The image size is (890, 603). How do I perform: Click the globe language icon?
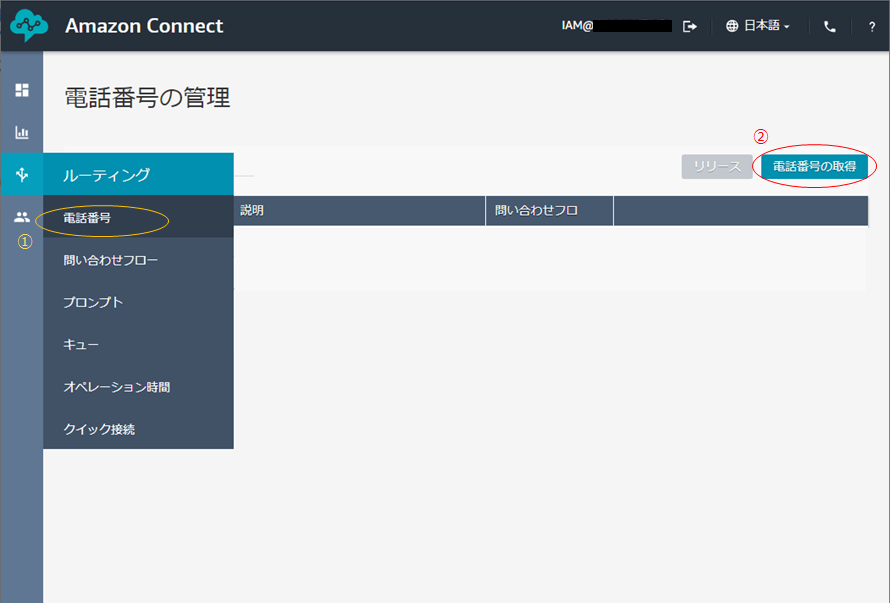pyautogui.click(x=732, y=26)
